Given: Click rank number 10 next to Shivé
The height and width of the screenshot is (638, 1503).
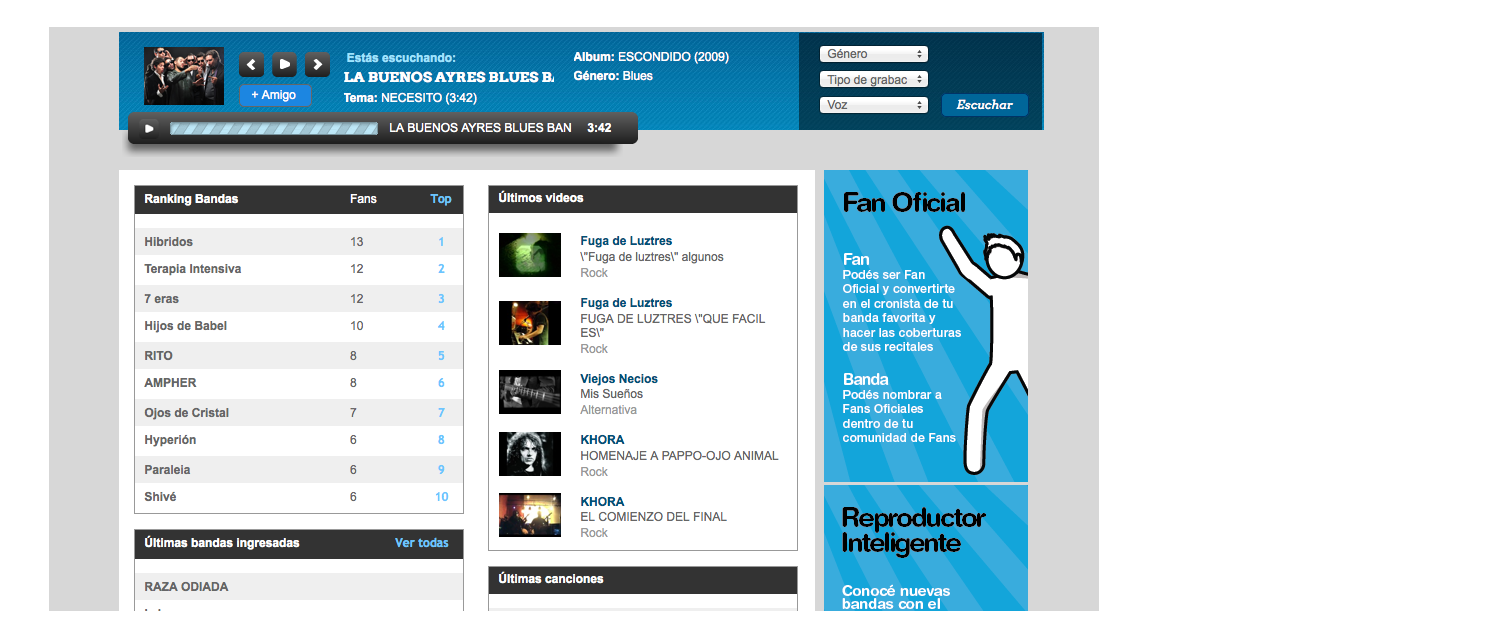Looking at the screenshot, I should point(441,497).
